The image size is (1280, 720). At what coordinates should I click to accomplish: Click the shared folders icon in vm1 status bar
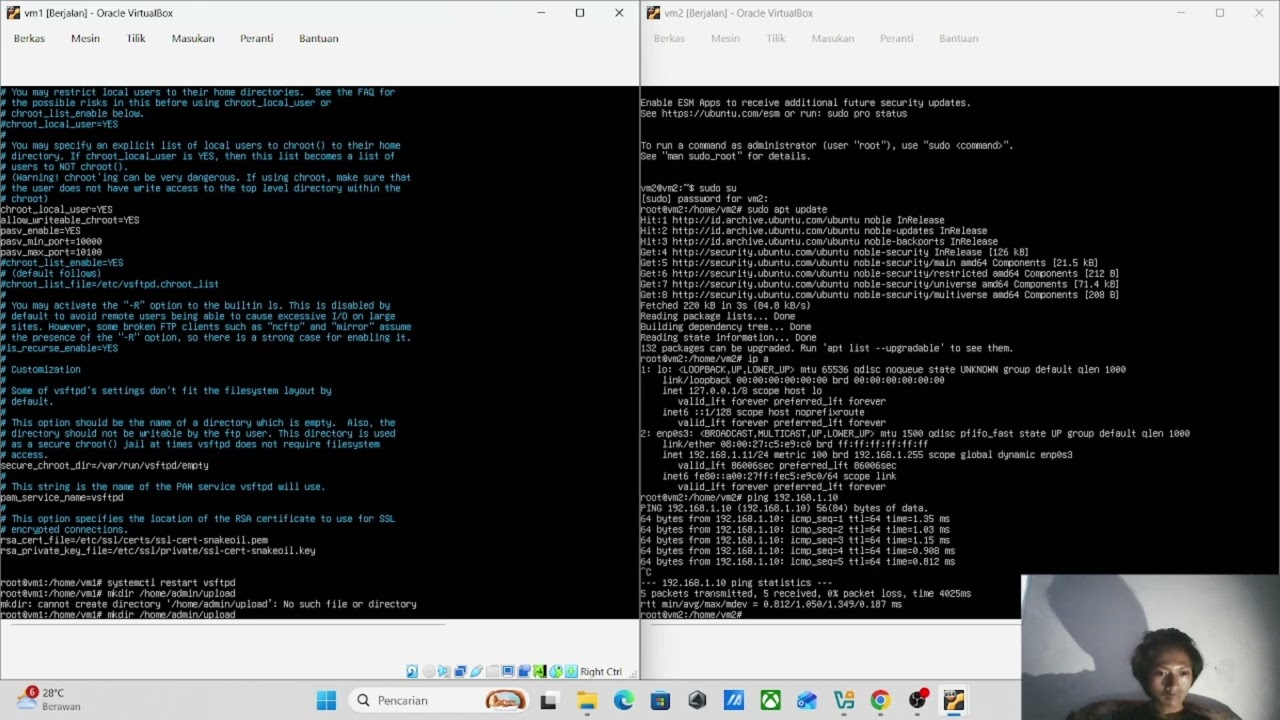point(492,672)
